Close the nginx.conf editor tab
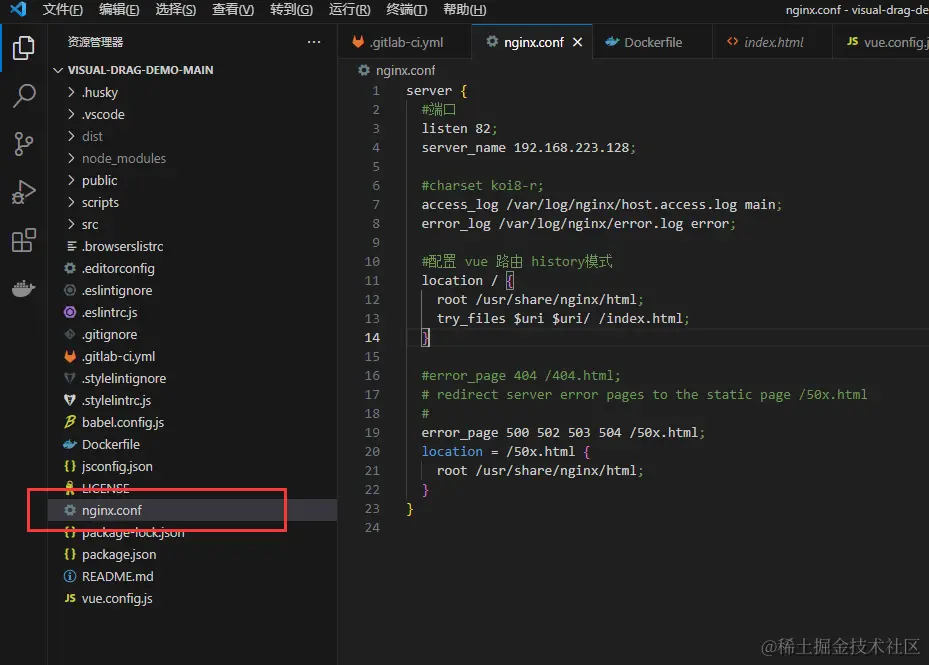 (x=577, y=42)
